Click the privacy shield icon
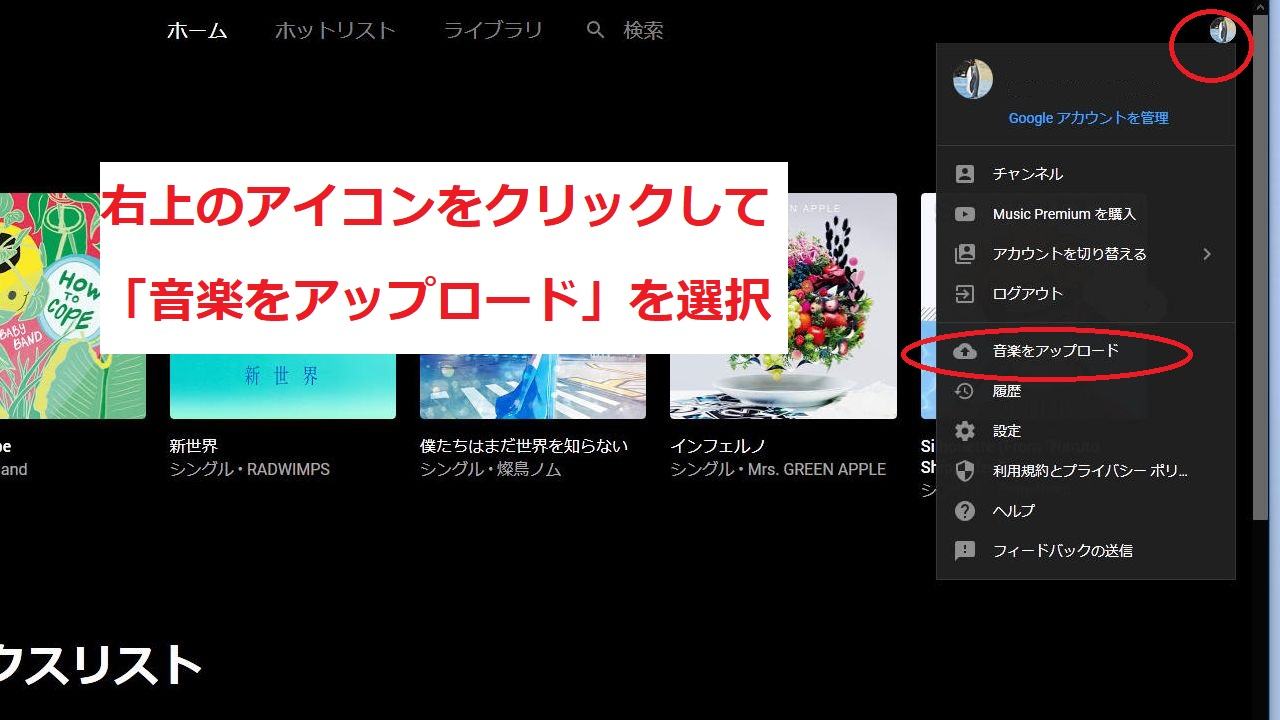The height and width of the screenshot is (720, 1280). [x=965, y=471]
